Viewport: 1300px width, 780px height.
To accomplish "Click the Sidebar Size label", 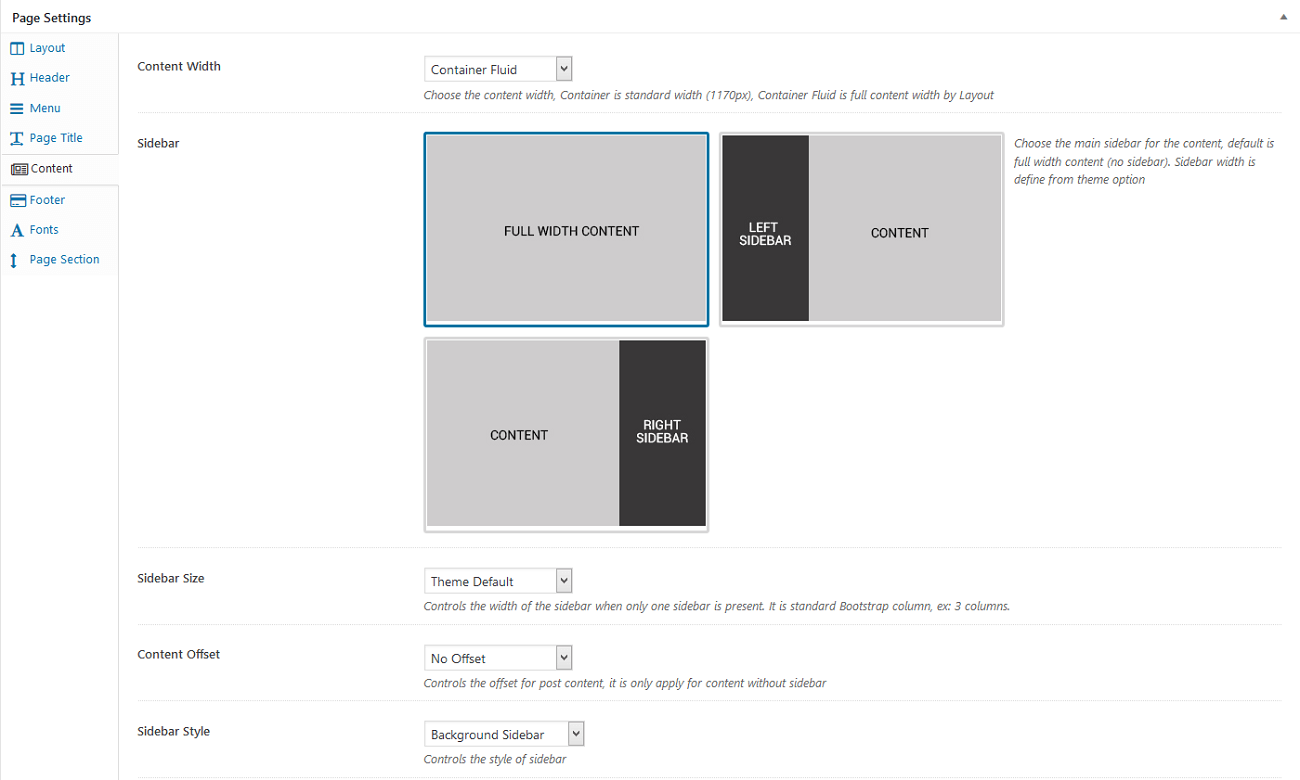I will (x=171, y=578).
